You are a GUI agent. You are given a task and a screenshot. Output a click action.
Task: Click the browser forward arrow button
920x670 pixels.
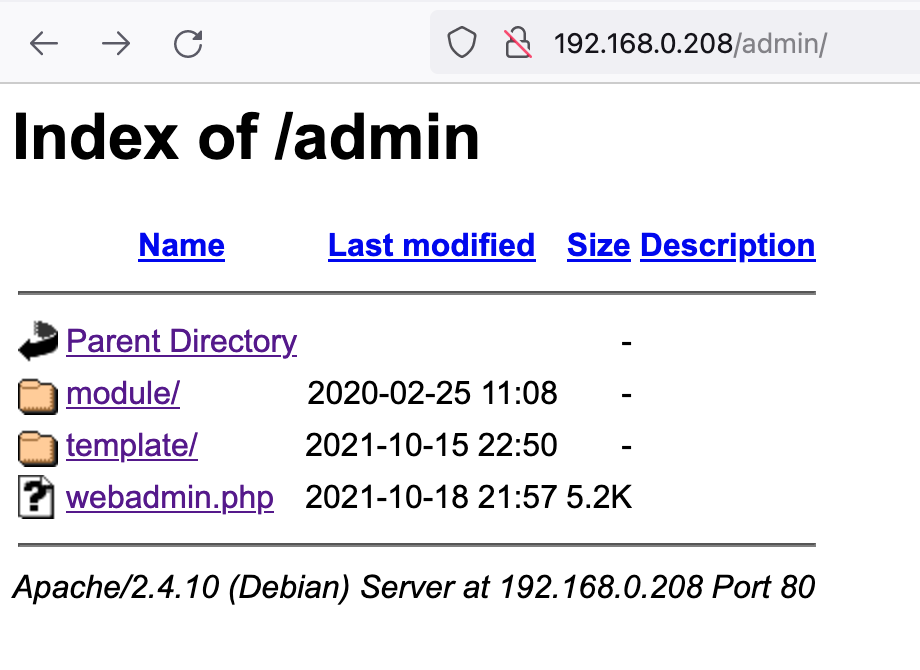coord(116,44)
